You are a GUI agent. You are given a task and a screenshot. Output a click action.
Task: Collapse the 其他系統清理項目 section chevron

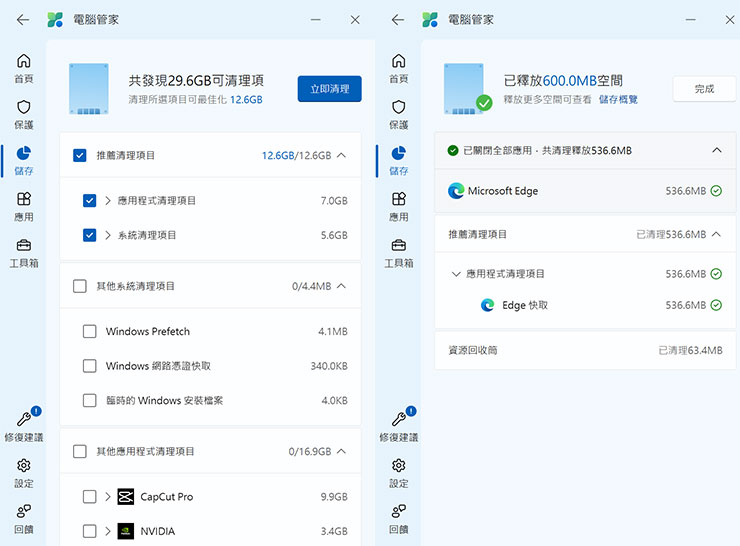point(341,286)
